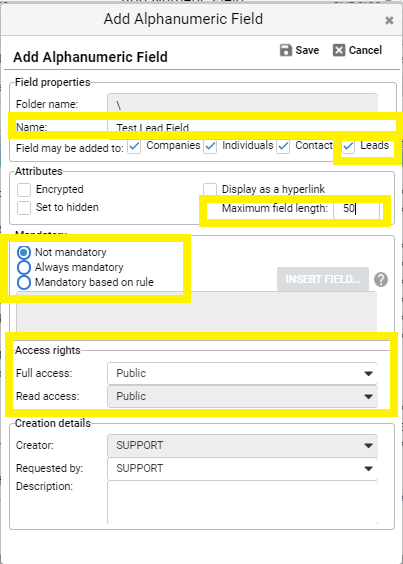This screenshot has width=403, height=564.
Task: Open the Read access dropdown
Action: click(243, 396)
